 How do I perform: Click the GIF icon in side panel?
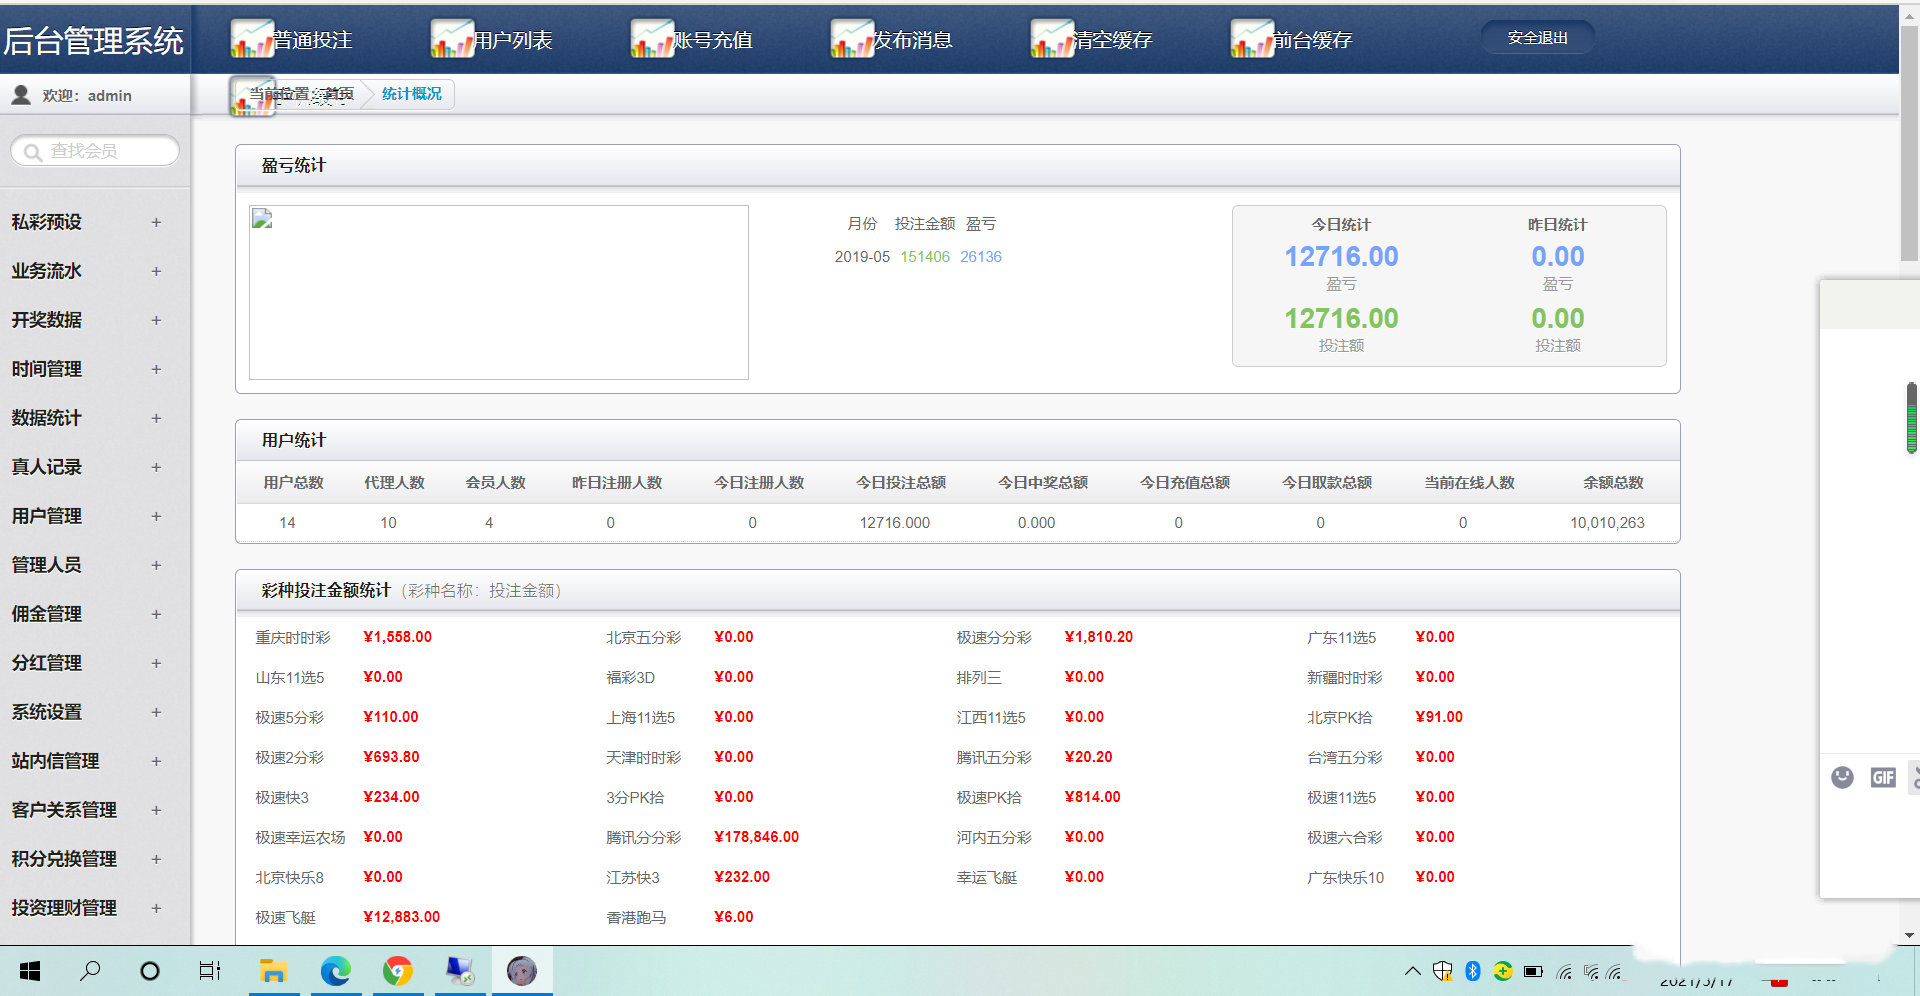point(1882,777)
